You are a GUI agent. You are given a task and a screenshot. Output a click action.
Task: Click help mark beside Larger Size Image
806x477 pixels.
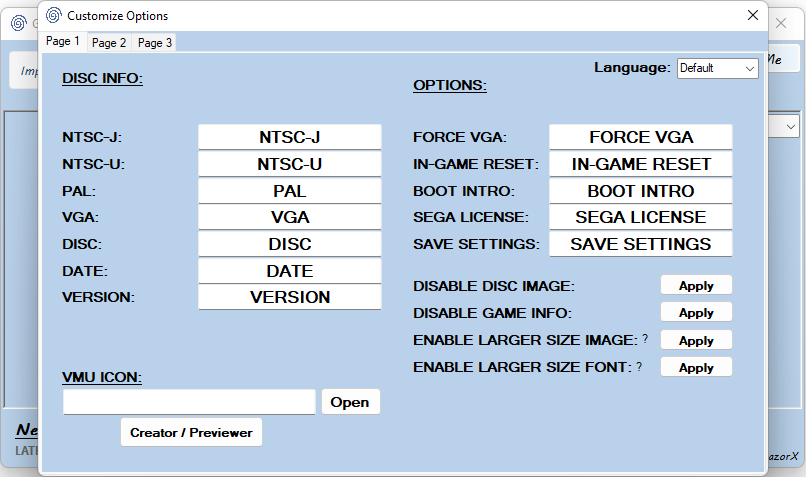click(x=645, y=339)
